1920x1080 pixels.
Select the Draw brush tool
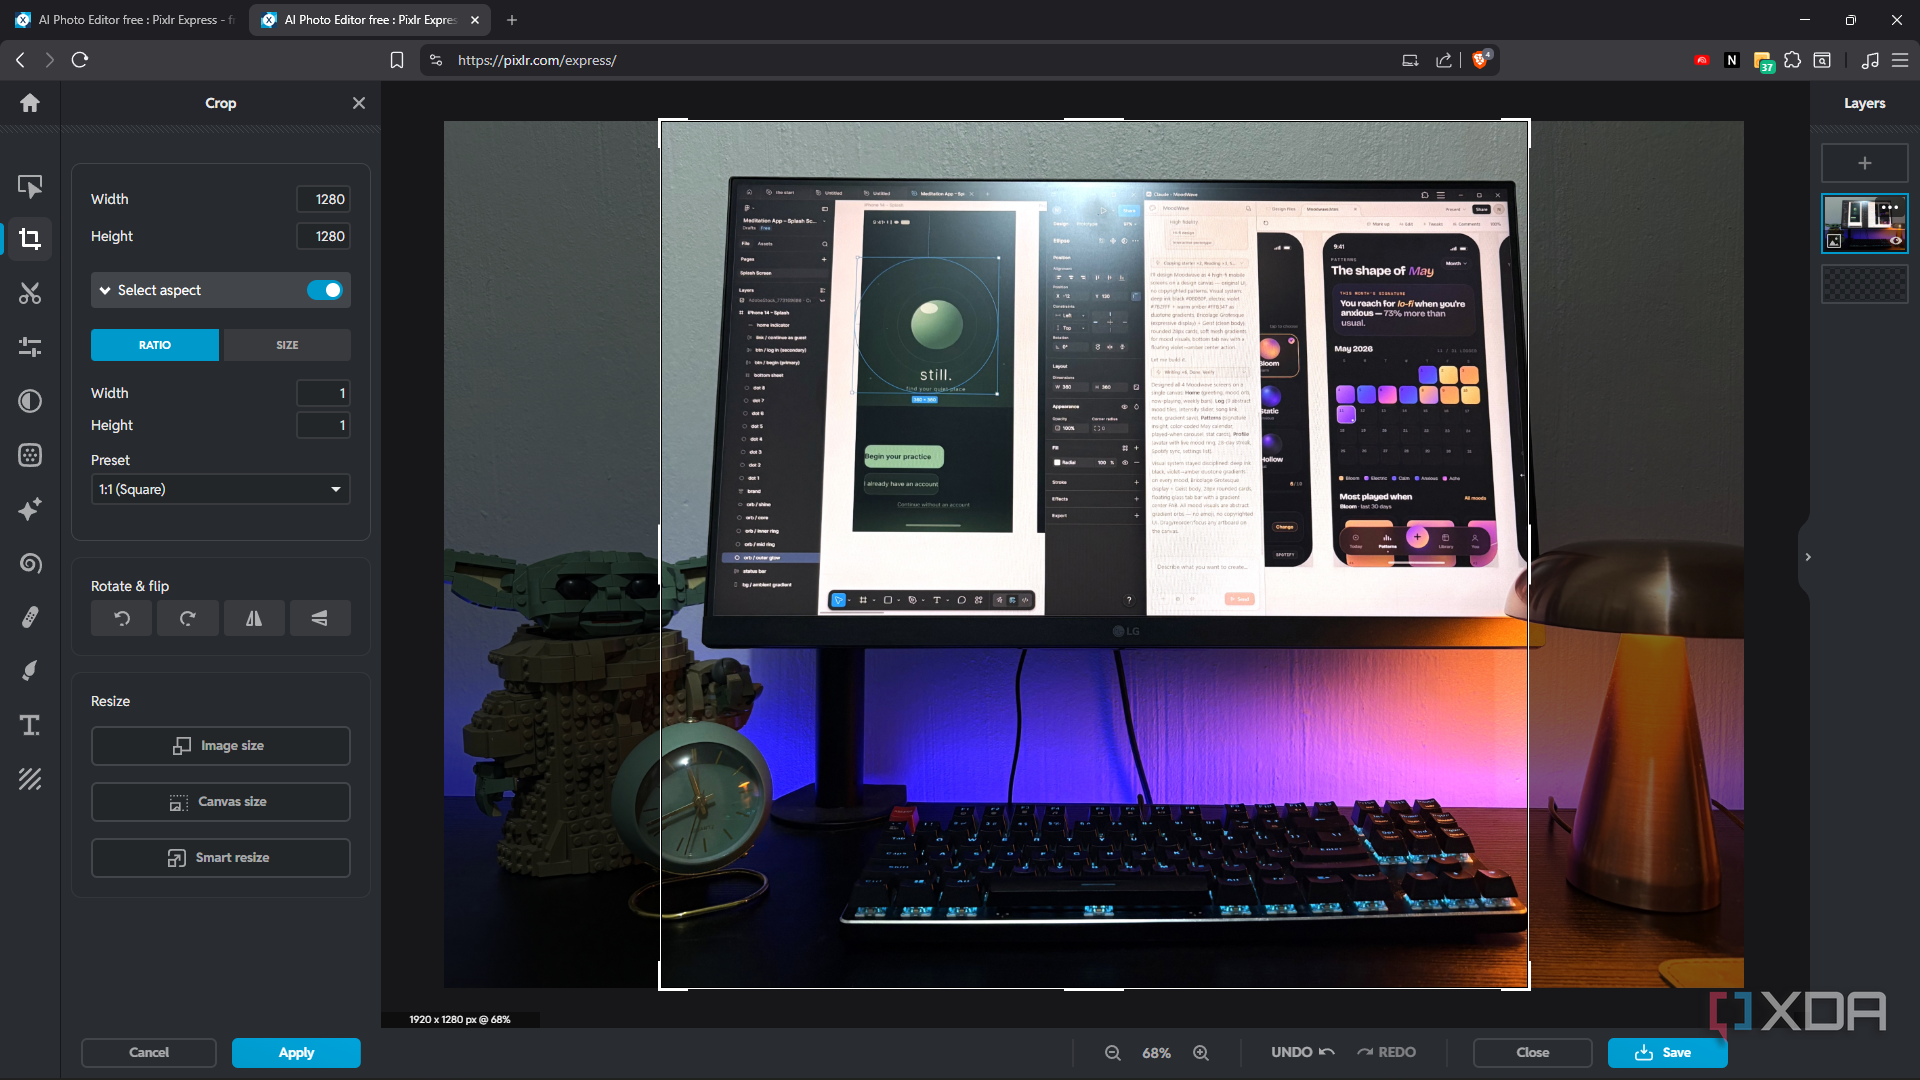[30, 671]
